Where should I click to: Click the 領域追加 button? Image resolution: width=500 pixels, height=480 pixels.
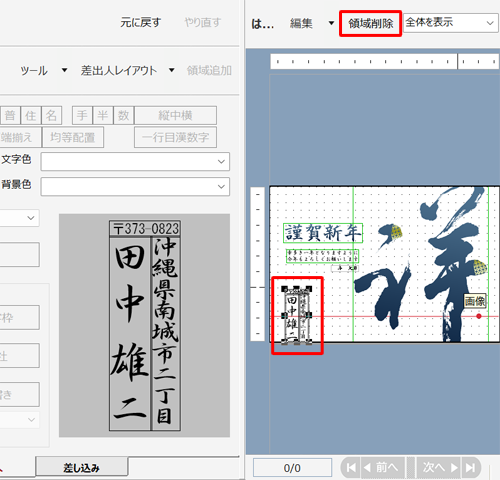point(209,71)
